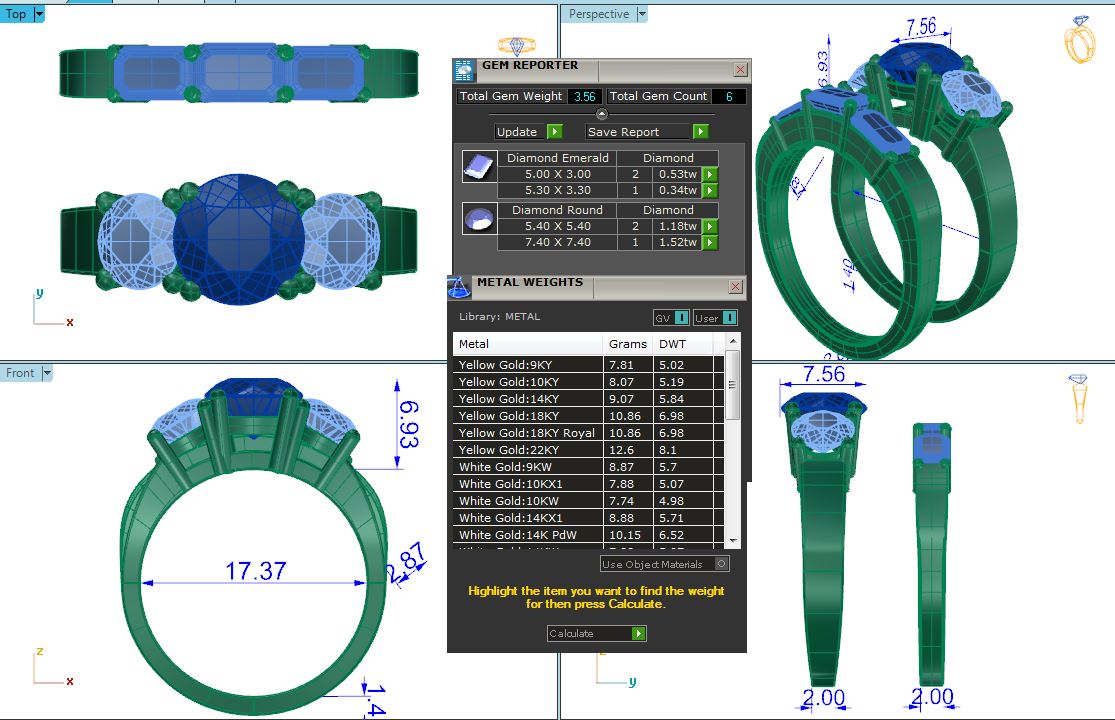This screenshot has width=1115, height=720.
Task: Select the Diamond Round gem shape icon
Action: click(479, 218)
